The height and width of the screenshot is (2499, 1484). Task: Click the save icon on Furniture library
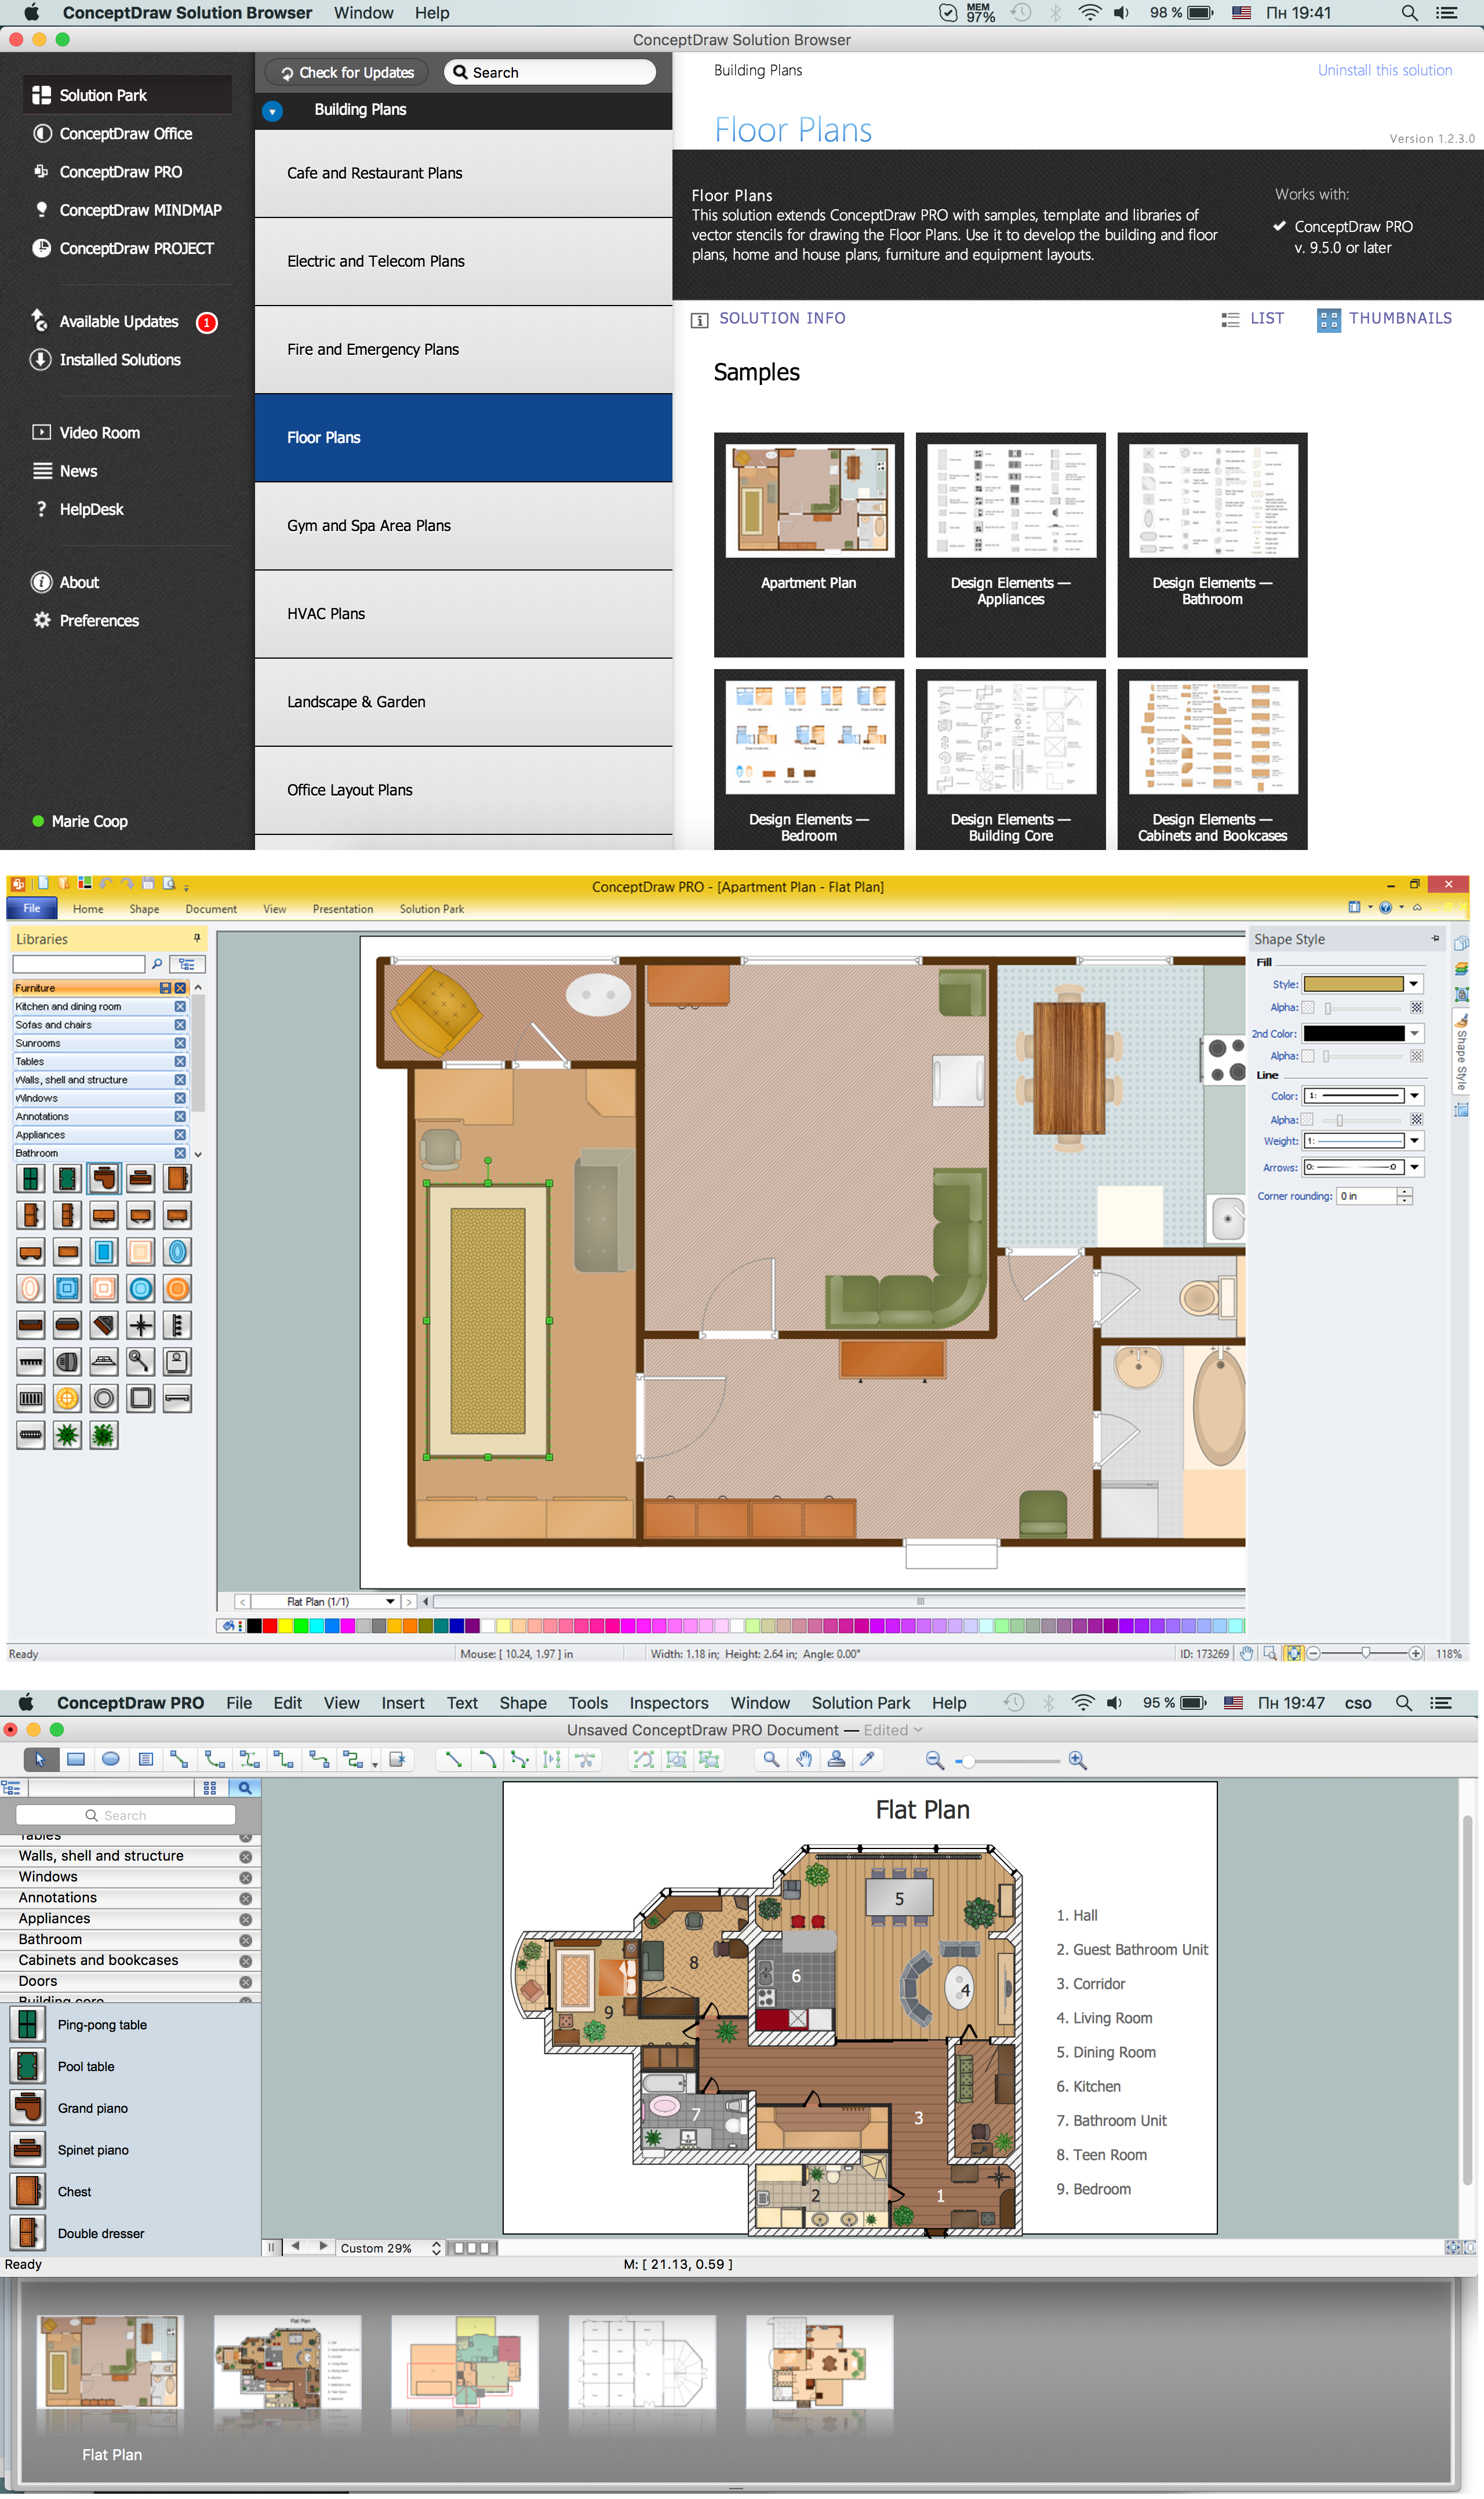point(165,988)
